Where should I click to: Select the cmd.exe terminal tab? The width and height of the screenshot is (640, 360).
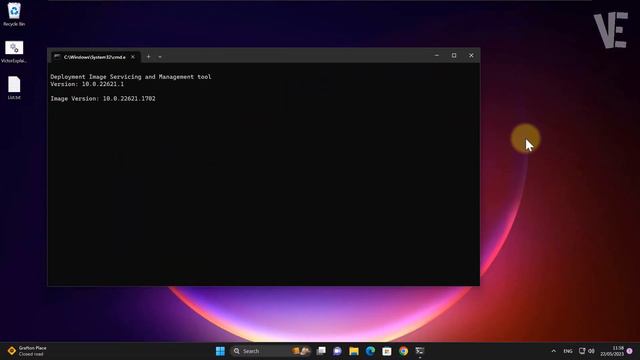(x=95, y=57)
